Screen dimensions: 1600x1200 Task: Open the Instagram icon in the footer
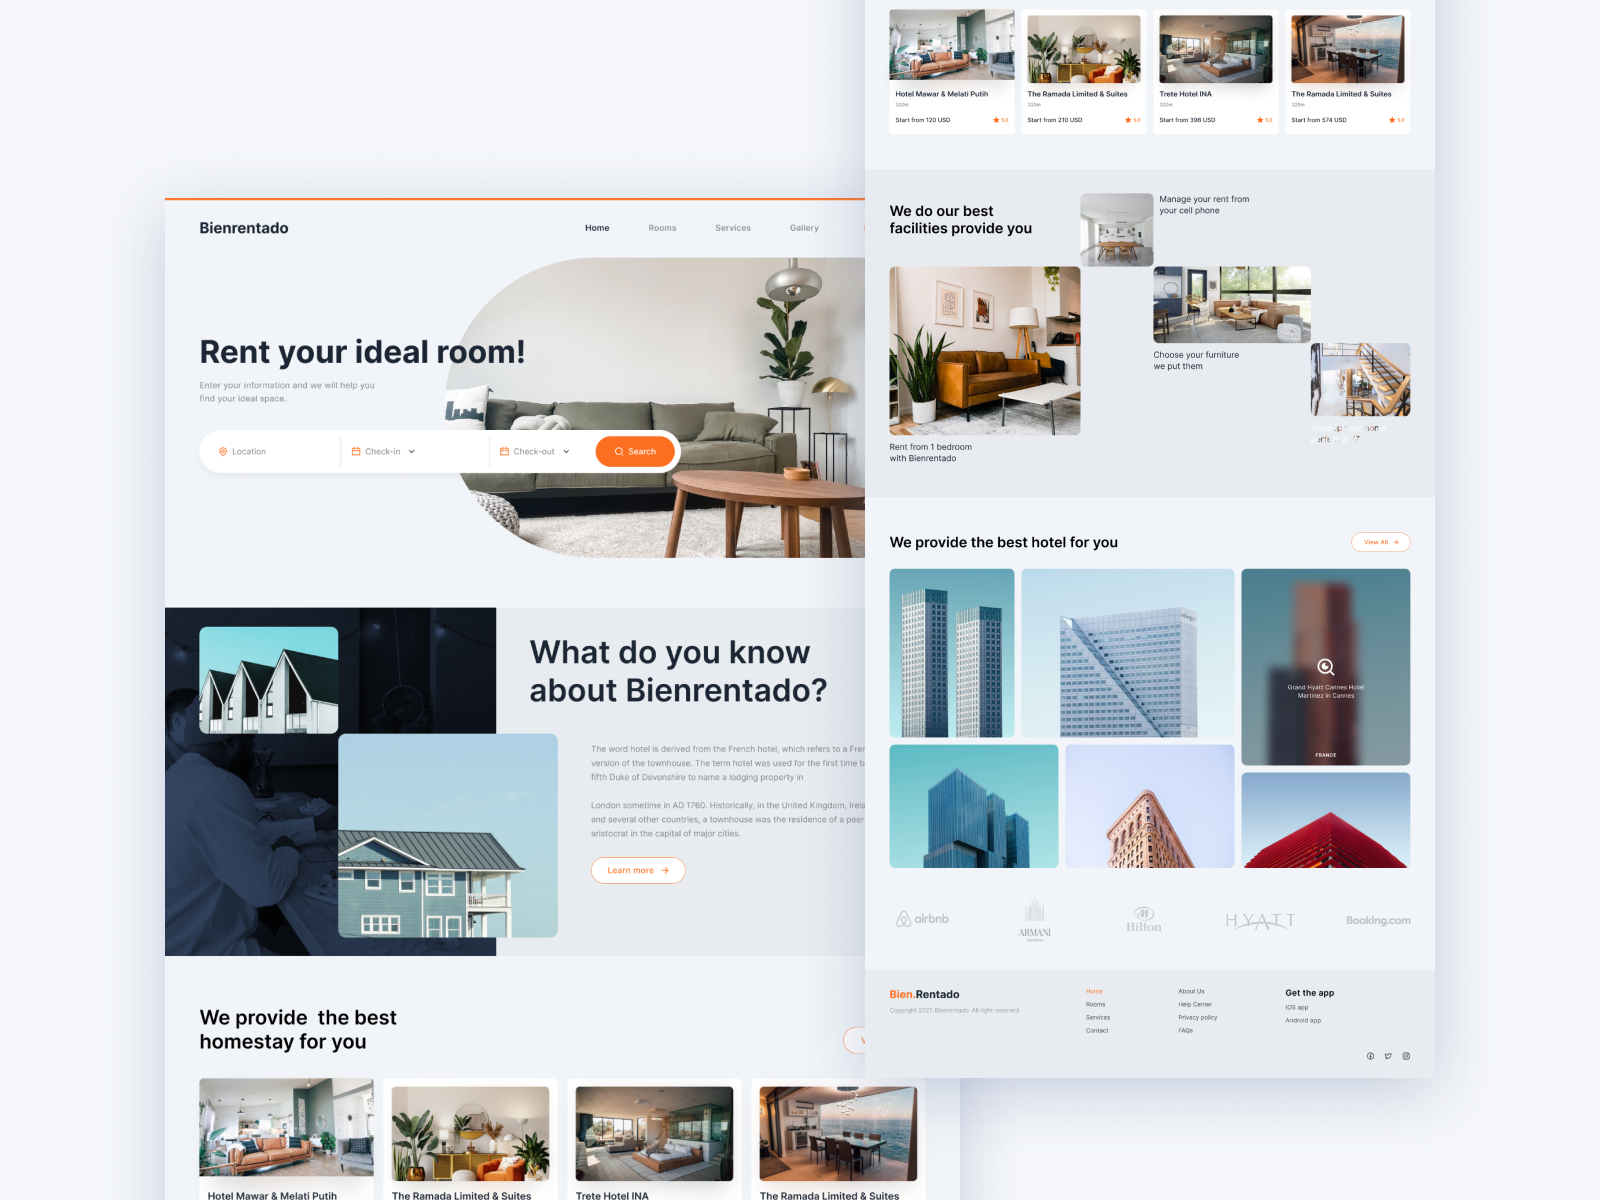(1406, 1056)
